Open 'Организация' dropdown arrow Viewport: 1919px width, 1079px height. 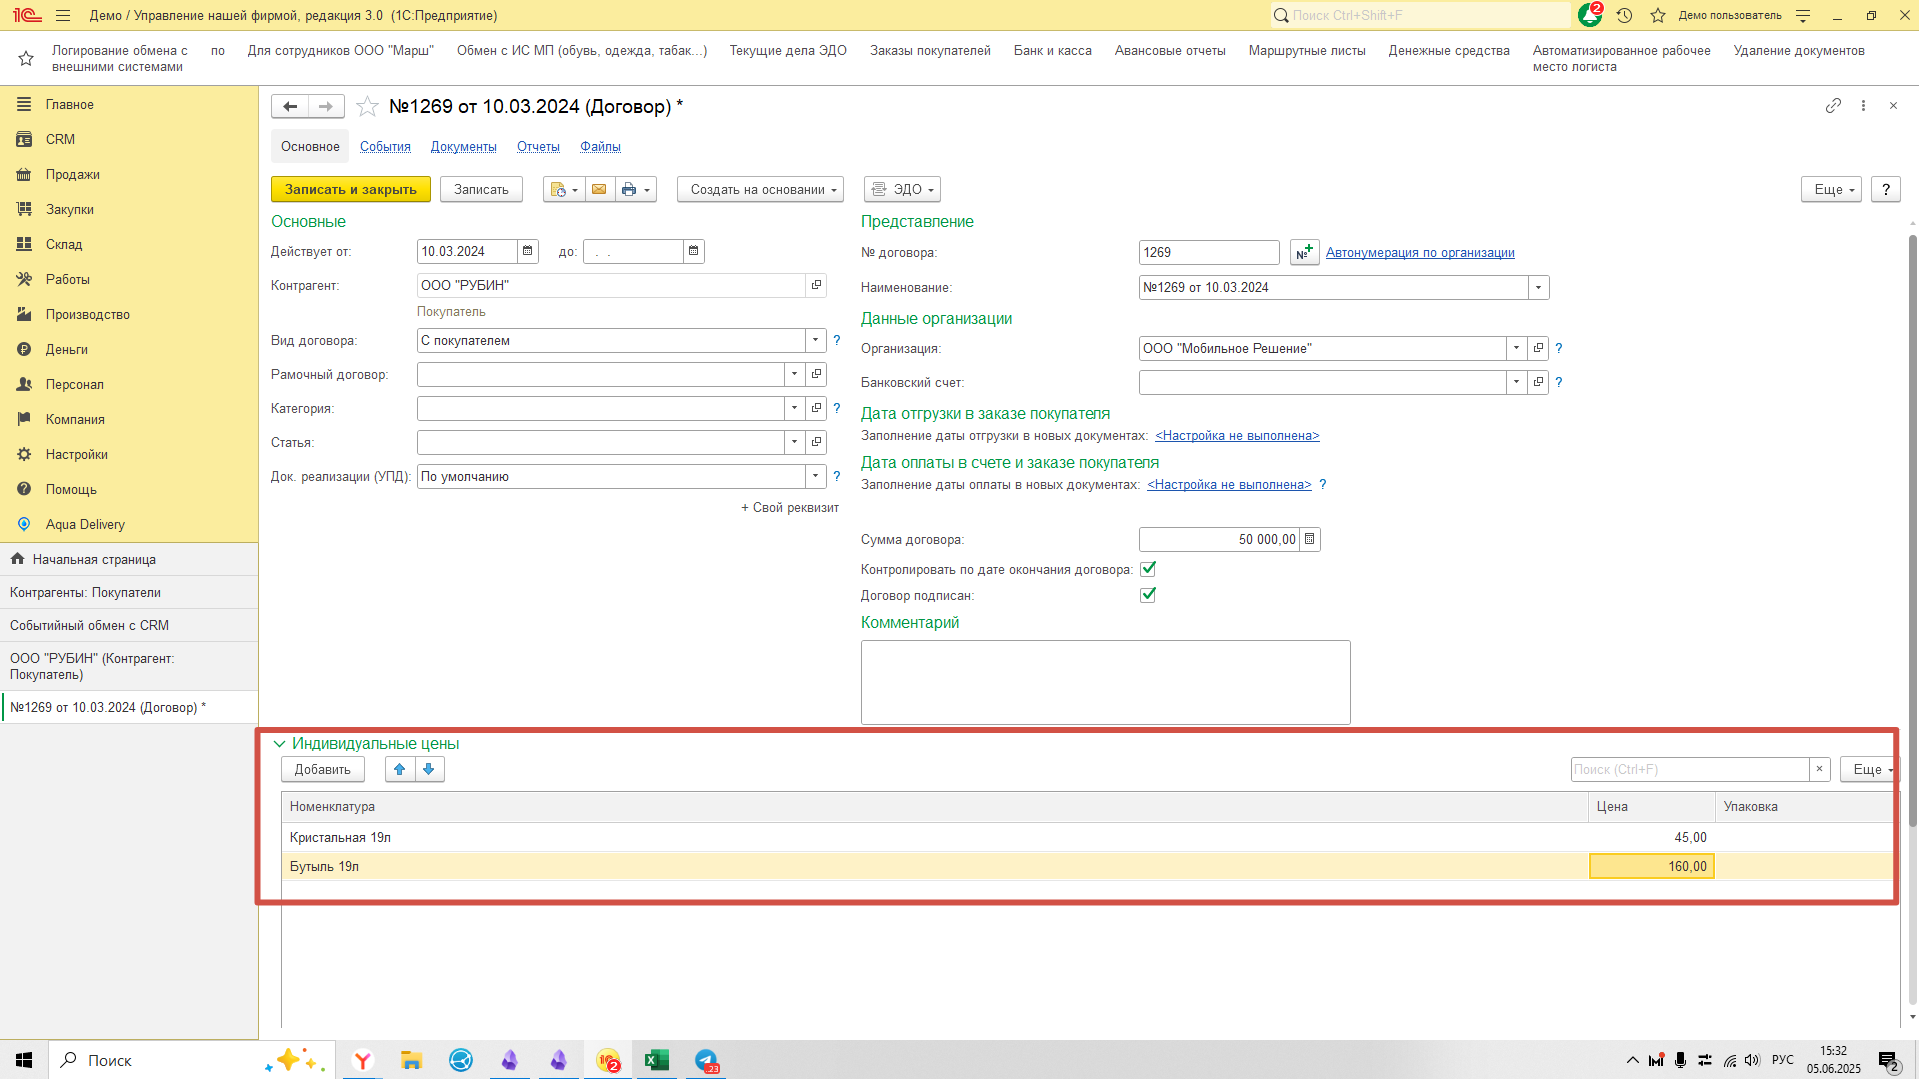click(x=1517, y=348)
